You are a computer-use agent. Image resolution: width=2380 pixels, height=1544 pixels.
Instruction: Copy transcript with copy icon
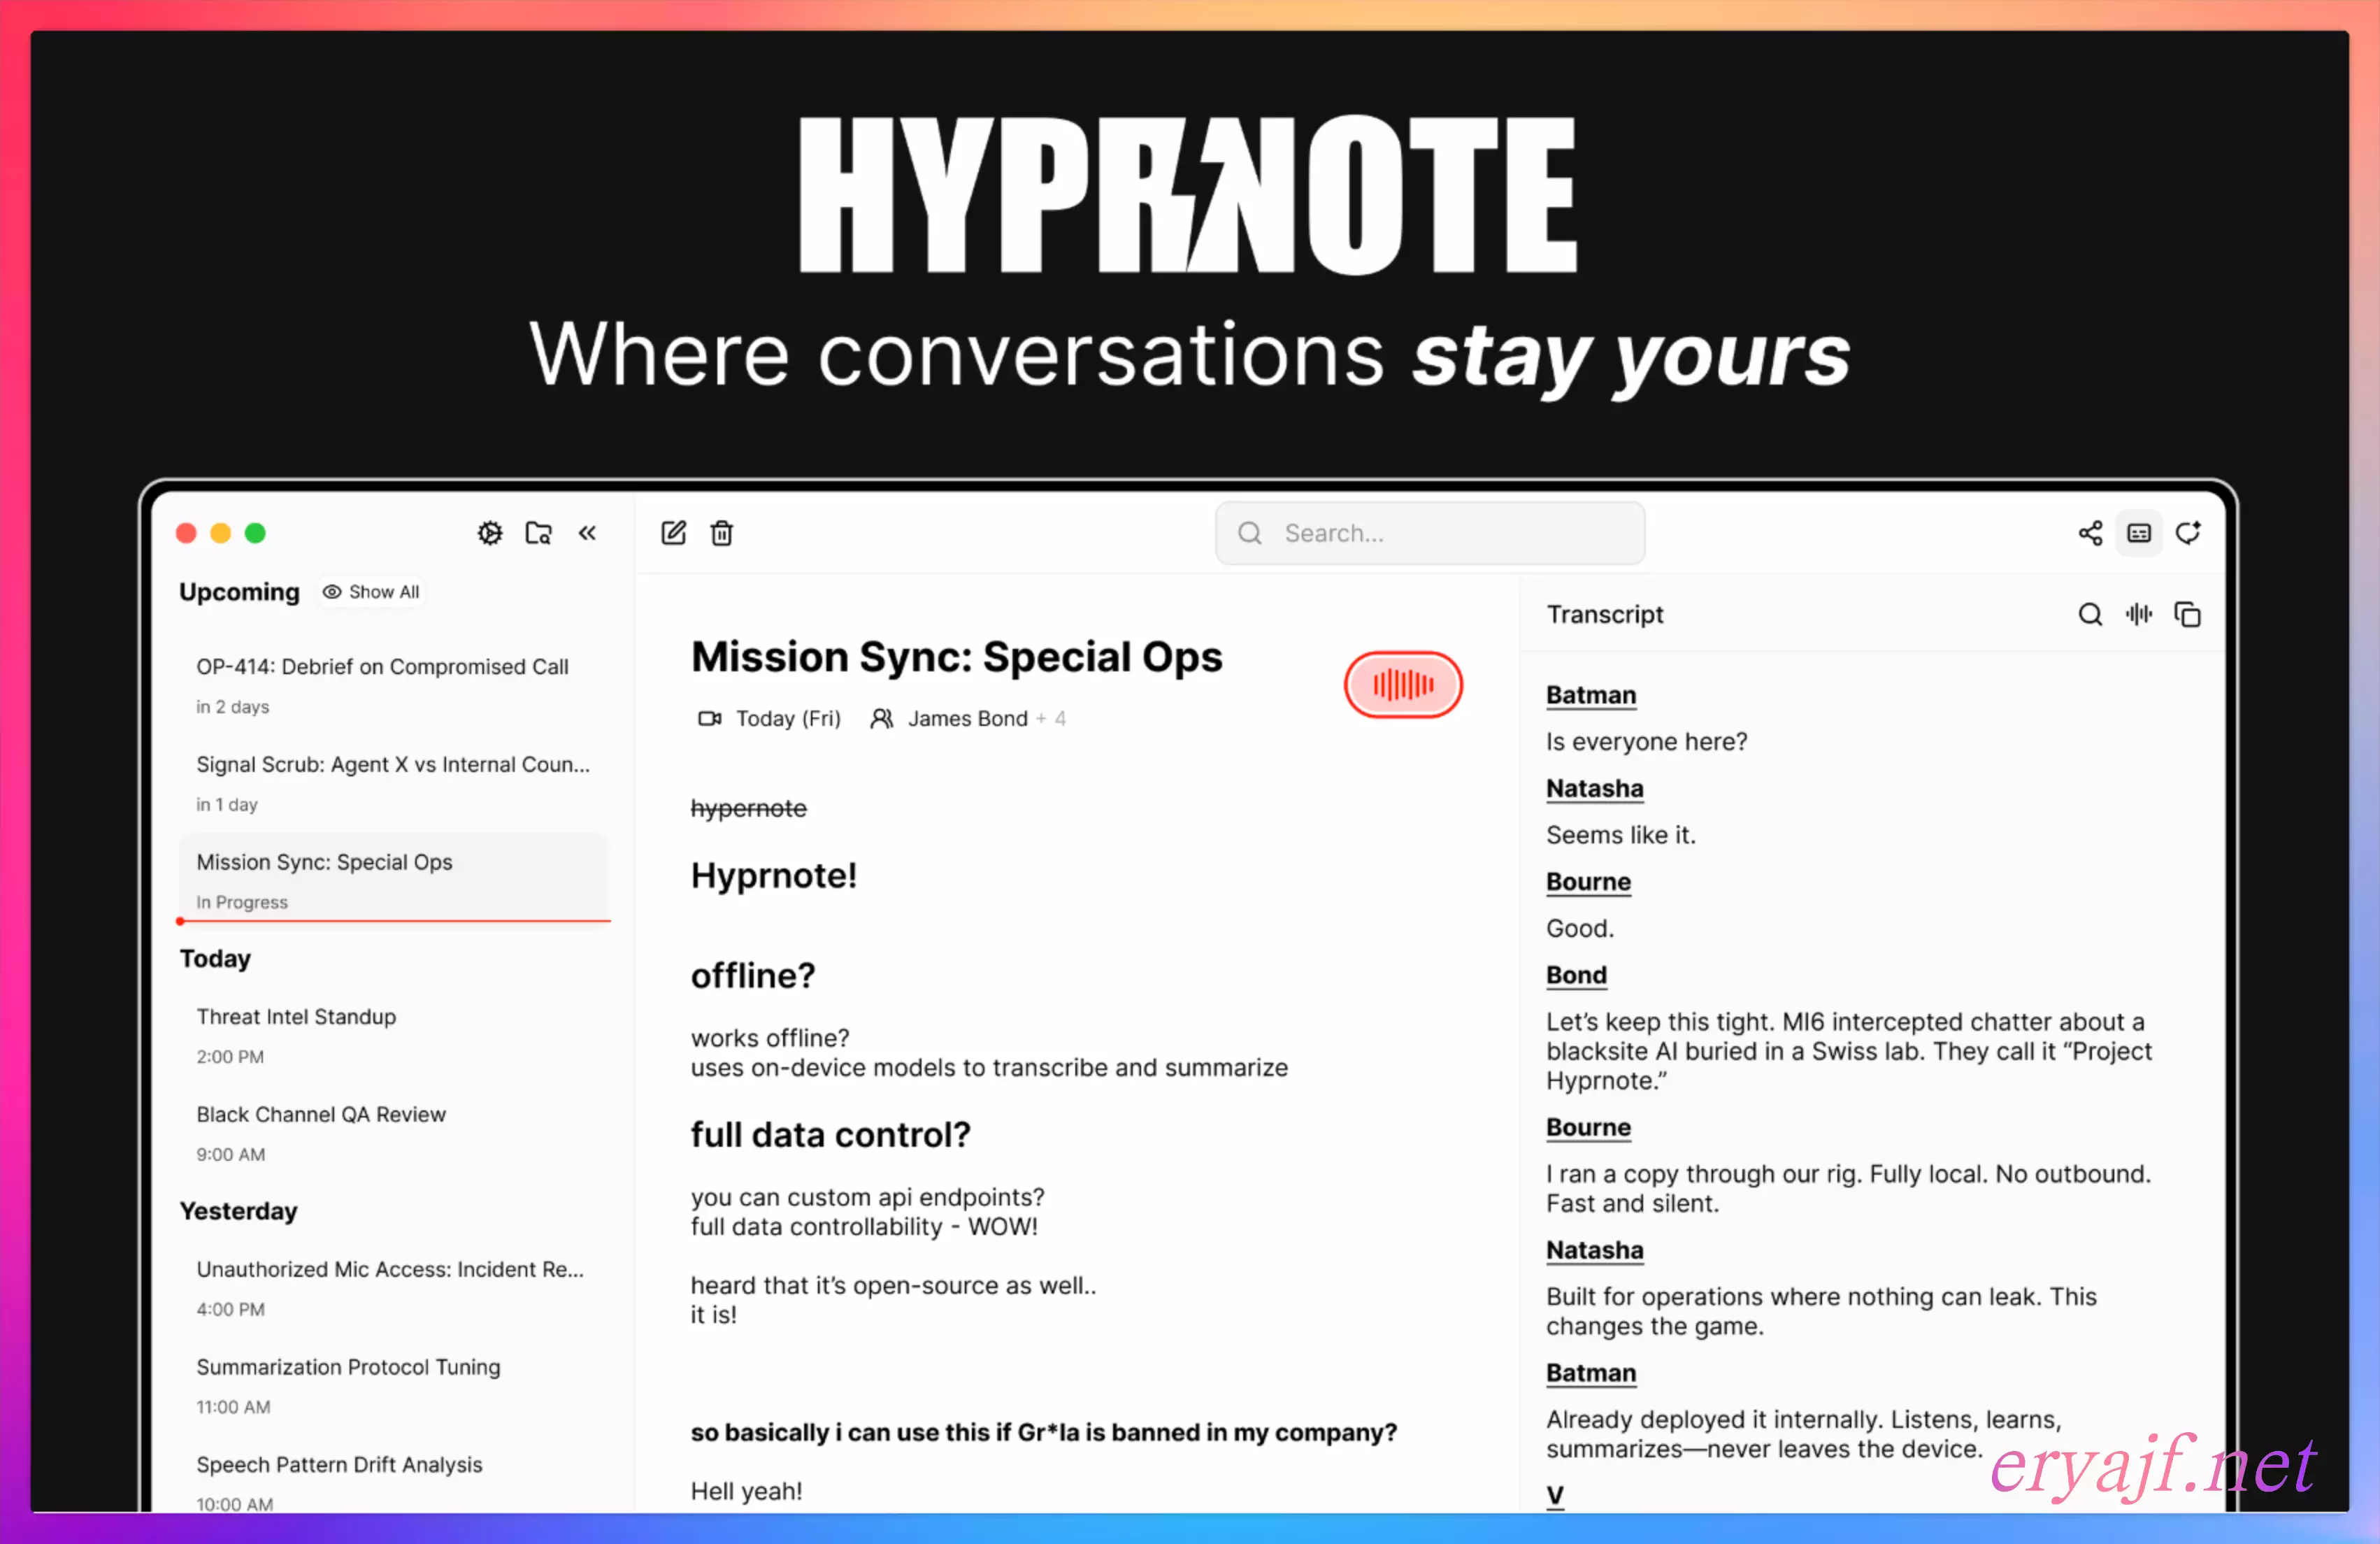coord(2188,614)
